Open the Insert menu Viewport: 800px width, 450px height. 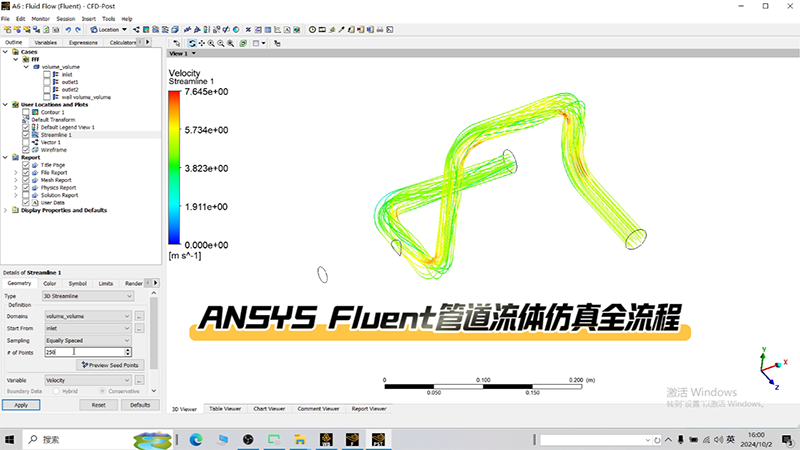tap(88, 19)
